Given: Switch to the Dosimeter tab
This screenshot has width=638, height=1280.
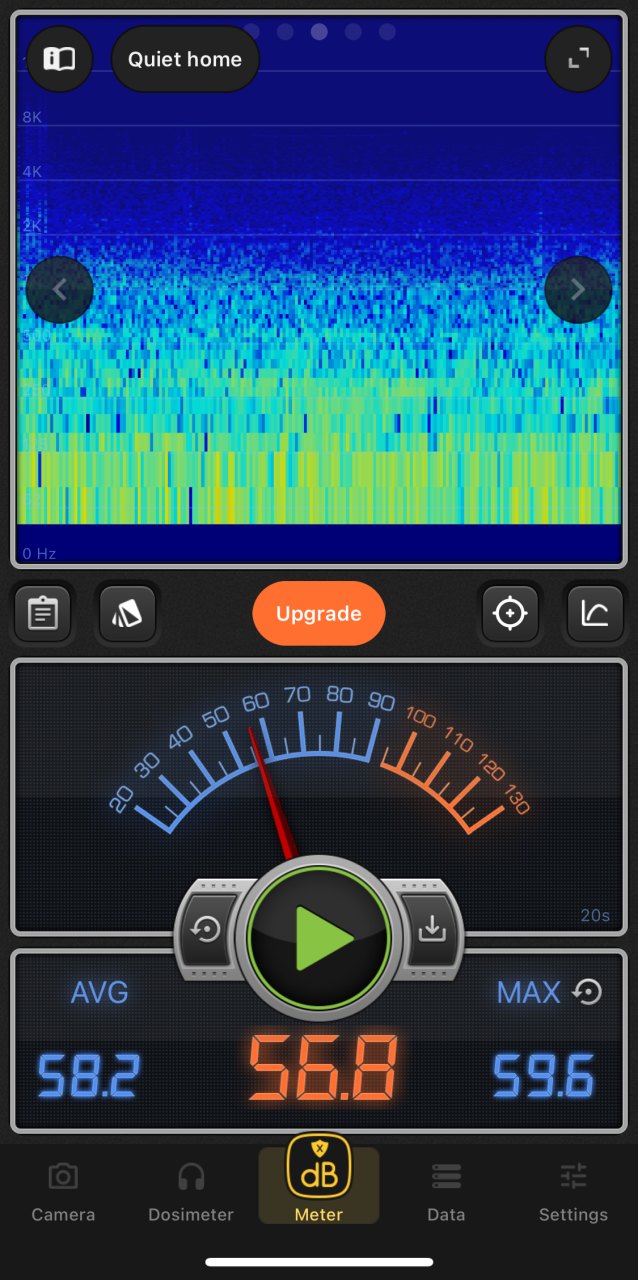Looking at the screenshot, I should [x=191, y=1193].
